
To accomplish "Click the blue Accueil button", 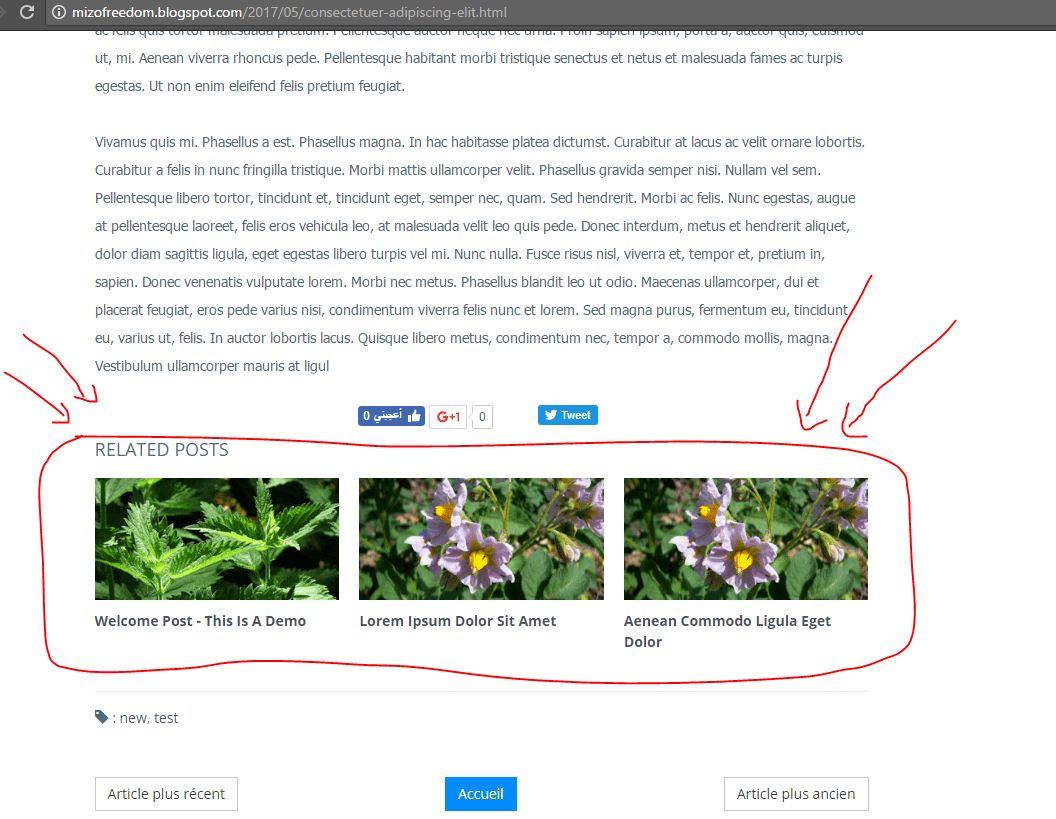I will click(481, 794).
